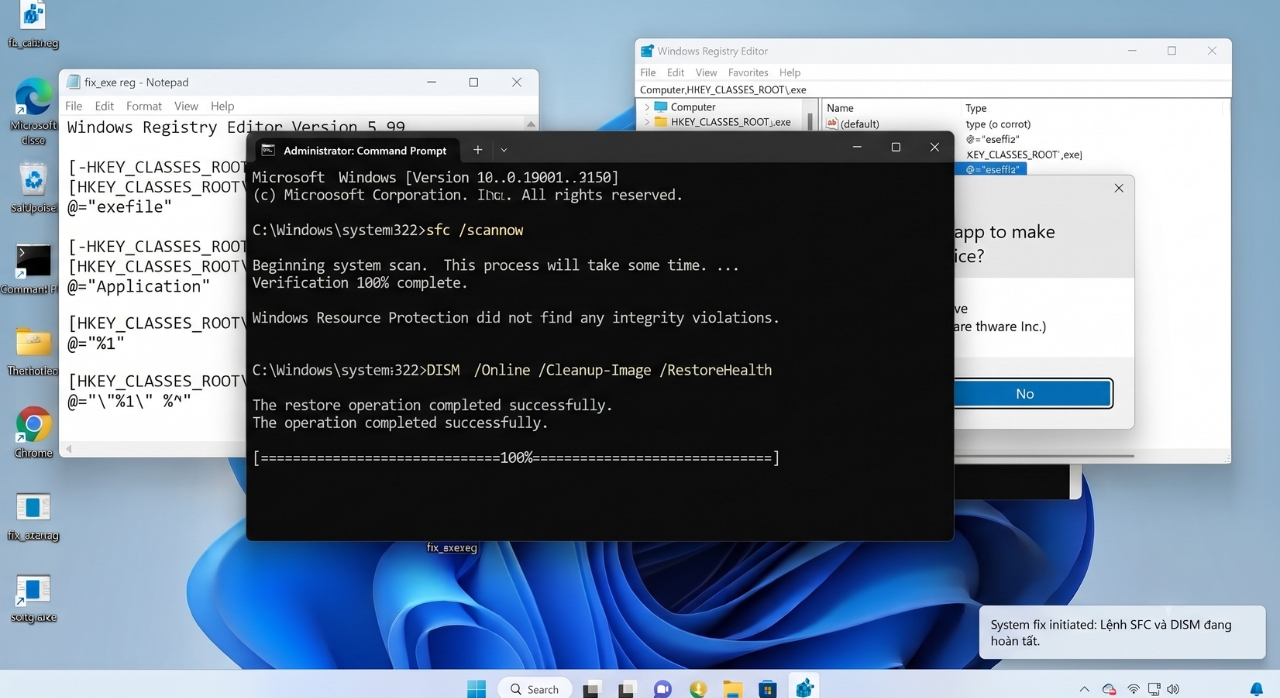Click the Notepad vertical scrollbar up arrow
This screenshot has width=1280, height=698.
[532, 124]
